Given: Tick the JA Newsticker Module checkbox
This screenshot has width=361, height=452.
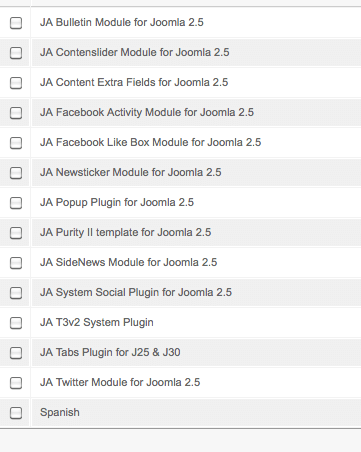Looking at the screenshot, I should (x=16, y=173).
